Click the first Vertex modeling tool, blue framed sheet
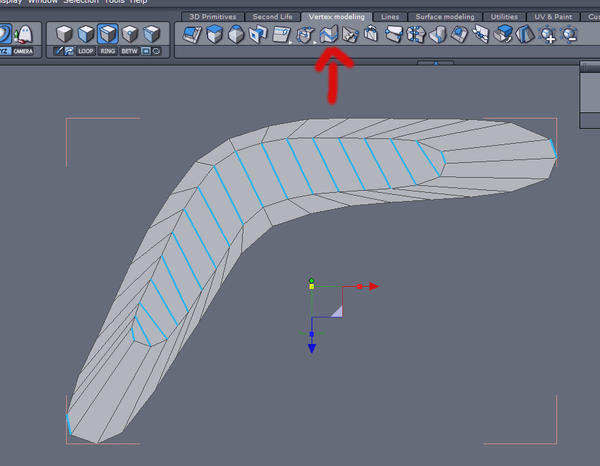 [192, 34]
